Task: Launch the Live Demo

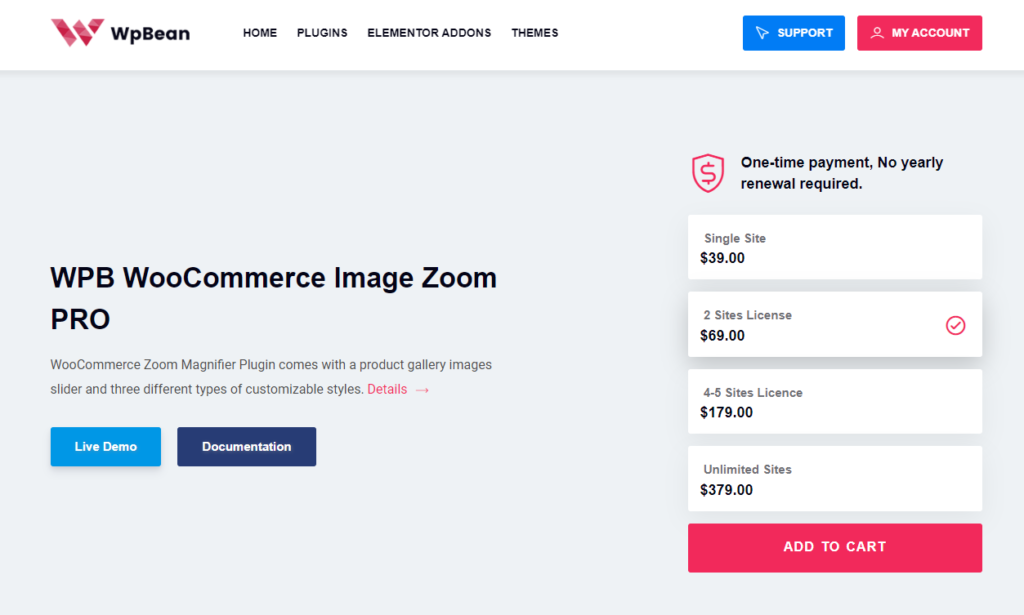Action: [106, 447]
